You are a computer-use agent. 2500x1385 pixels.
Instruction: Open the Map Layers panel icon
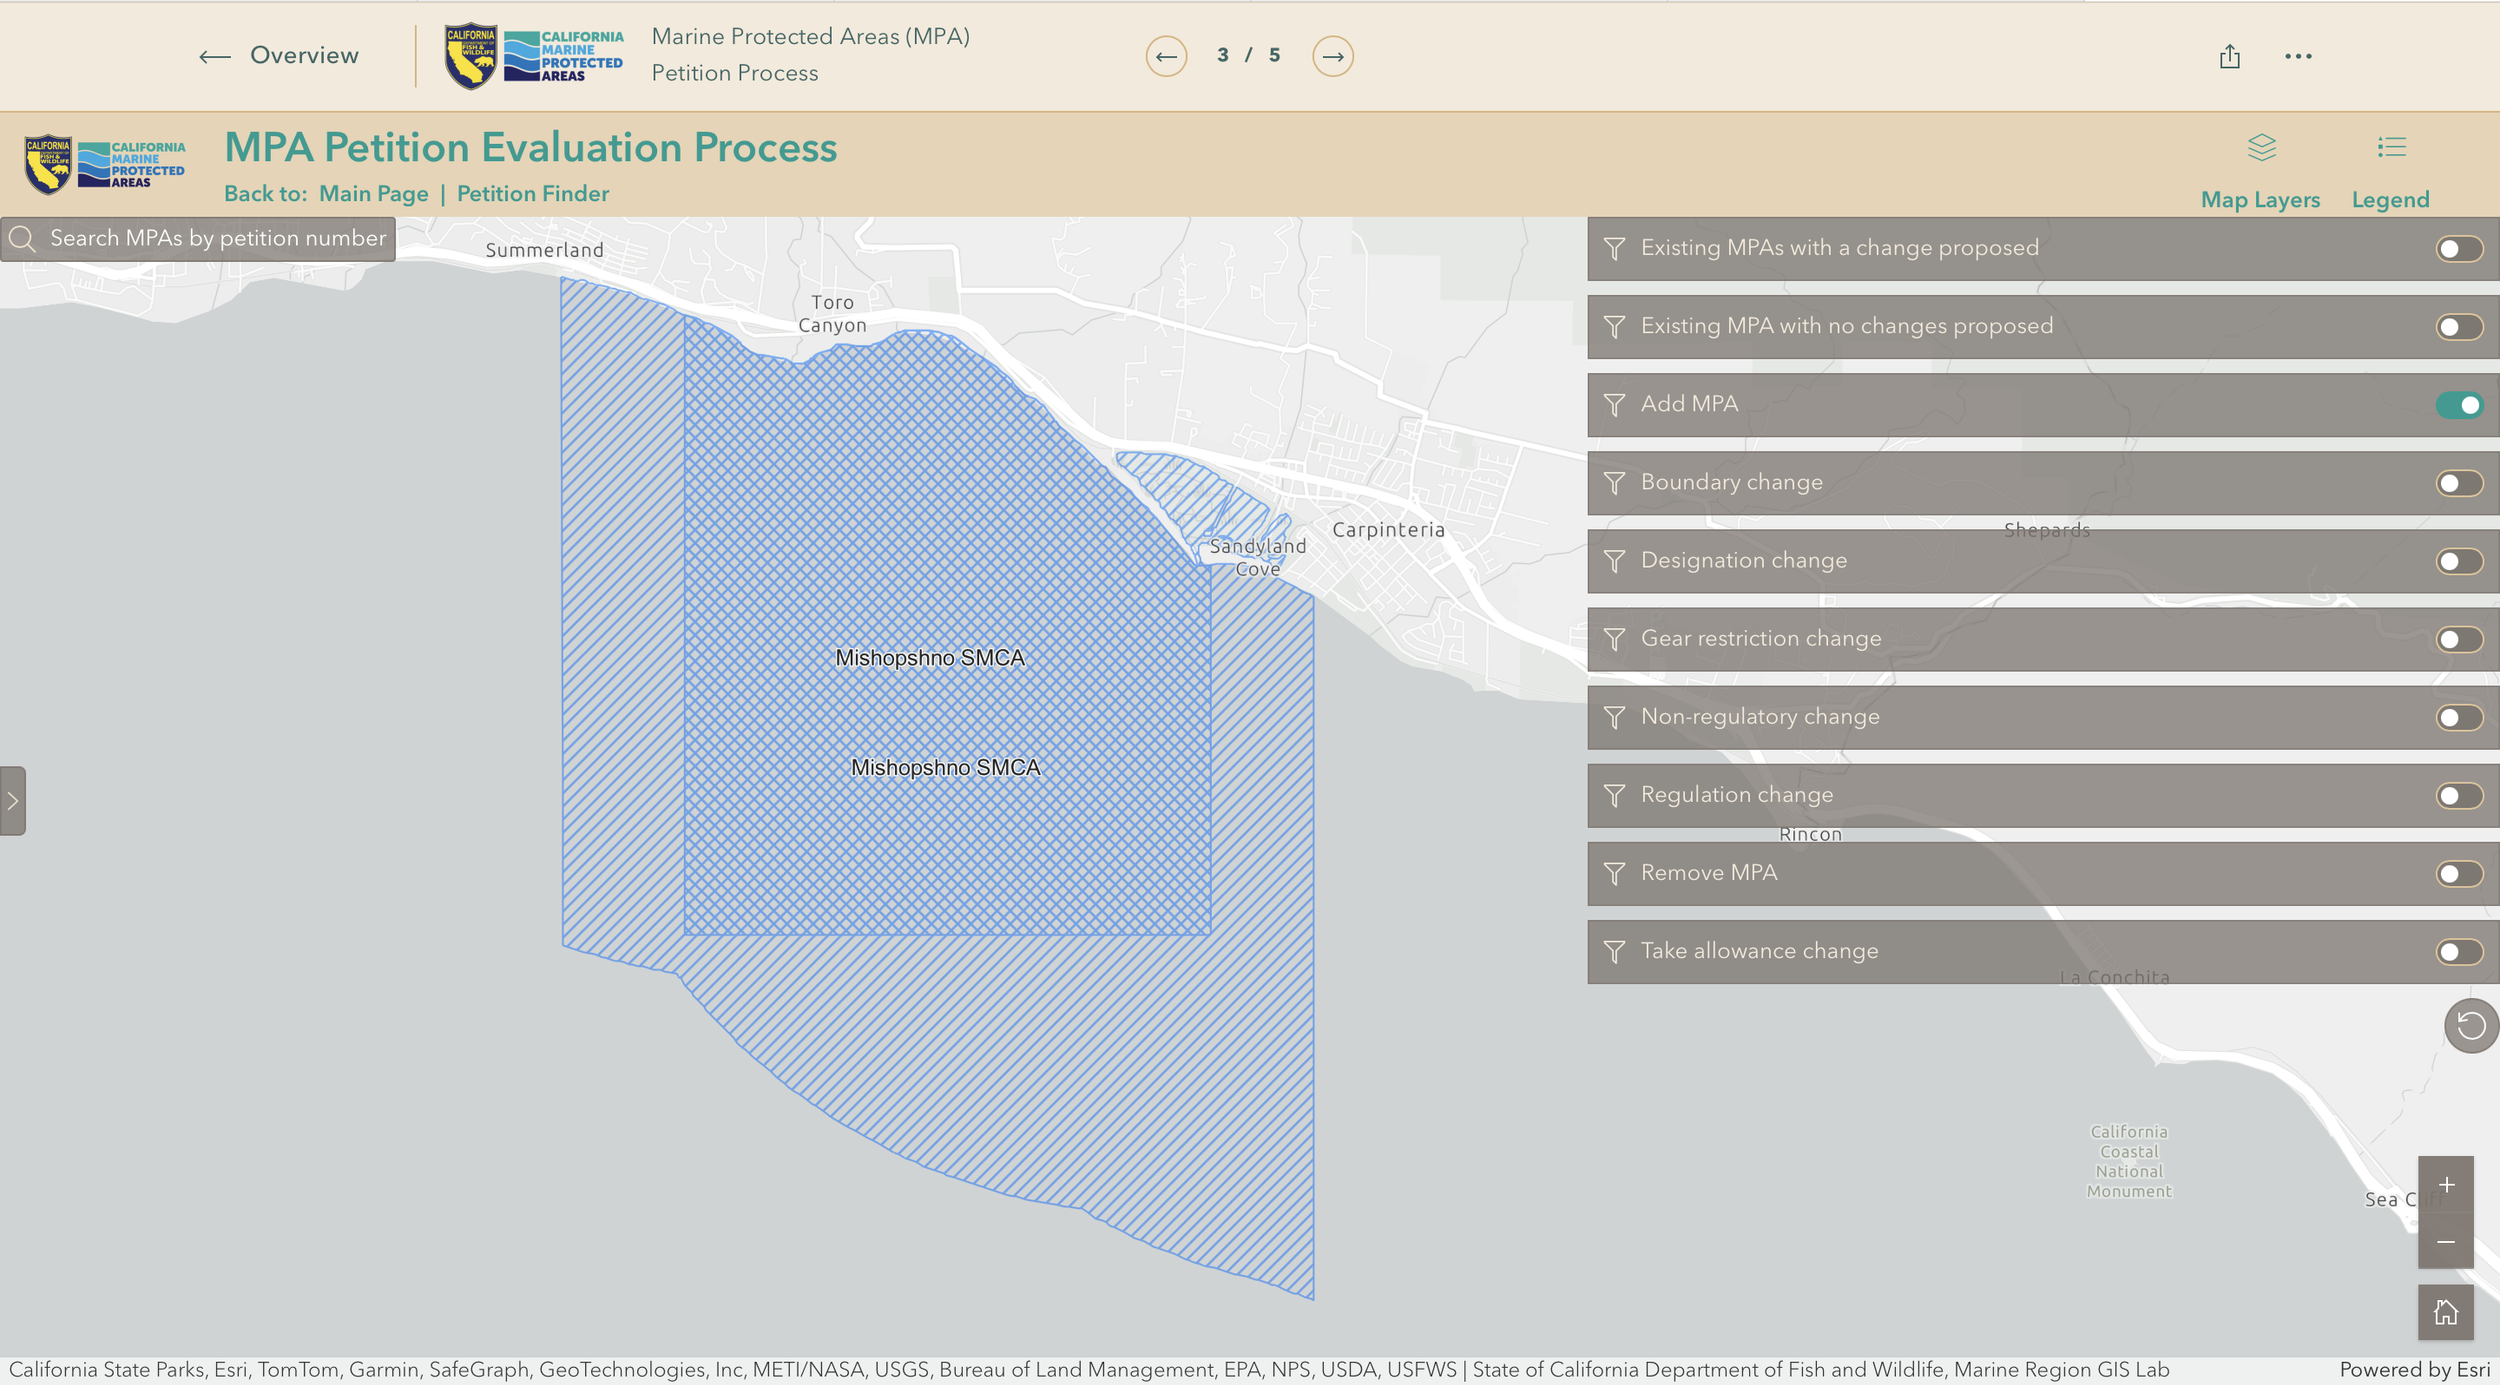pyautogui.click(x=2261, y=148)
